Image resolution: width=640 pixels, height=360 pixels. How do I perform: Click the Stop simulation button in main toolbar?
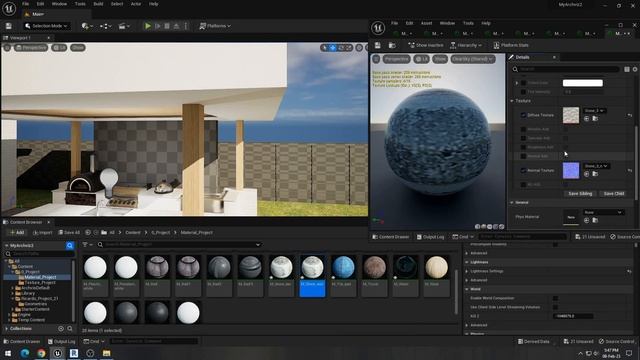[x=167, y=26]
